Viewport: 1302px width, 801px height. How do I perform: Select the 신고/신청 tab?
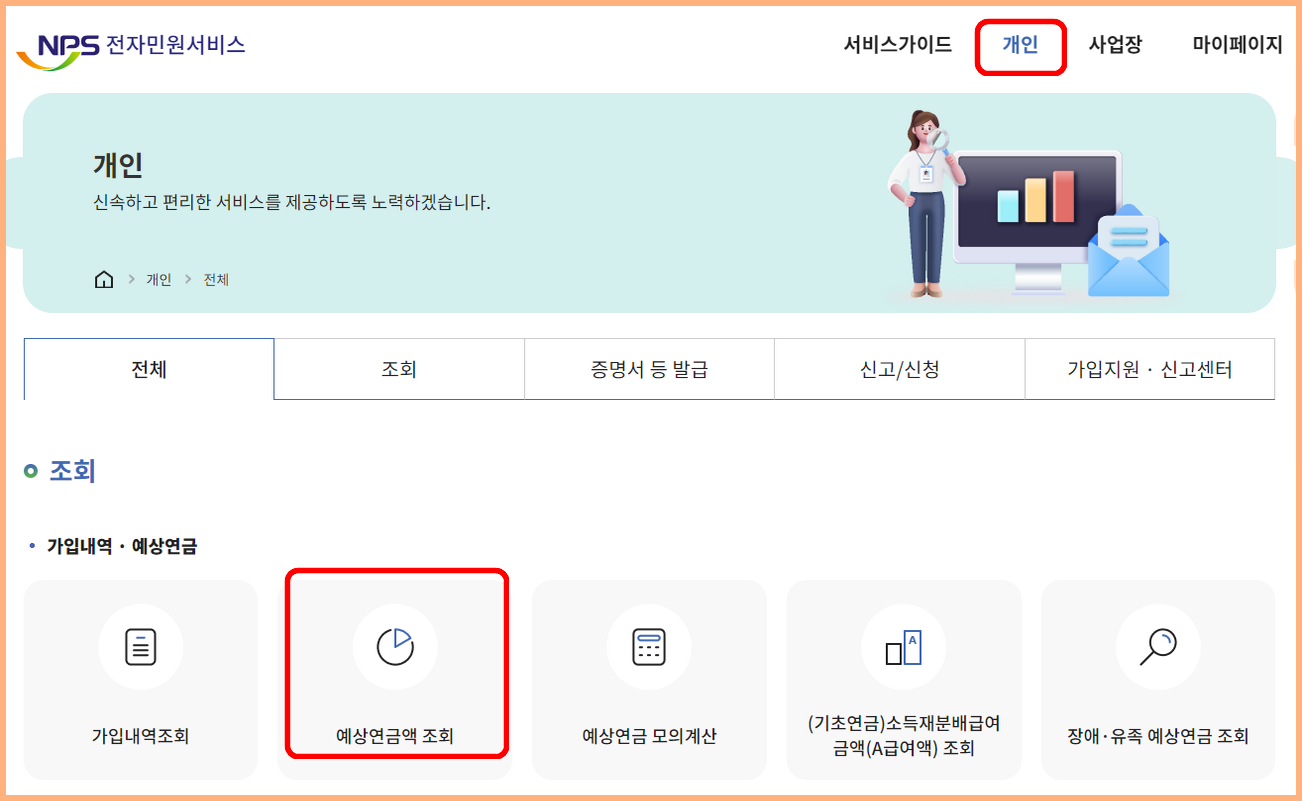pyautogui.click(x=899, y=369)
